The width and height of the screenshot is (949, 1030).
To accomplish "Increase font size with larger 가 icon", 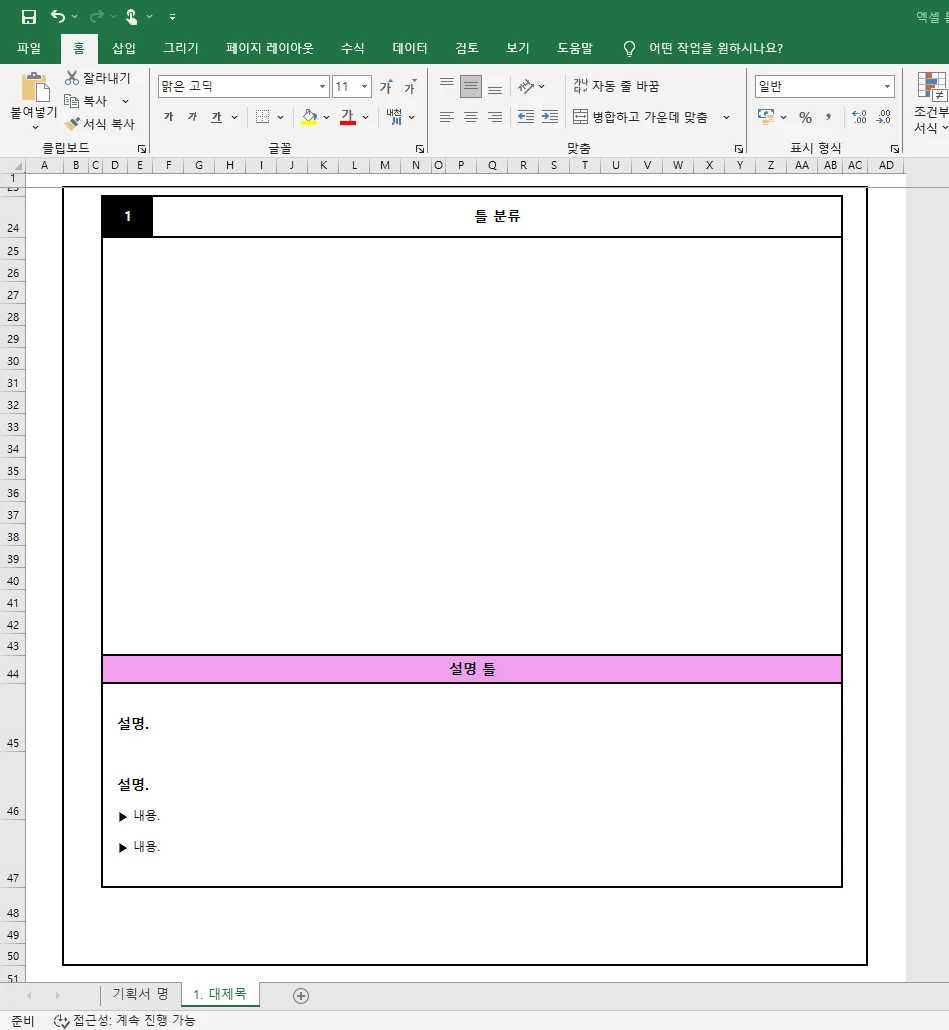I will (x=386, y=86).
